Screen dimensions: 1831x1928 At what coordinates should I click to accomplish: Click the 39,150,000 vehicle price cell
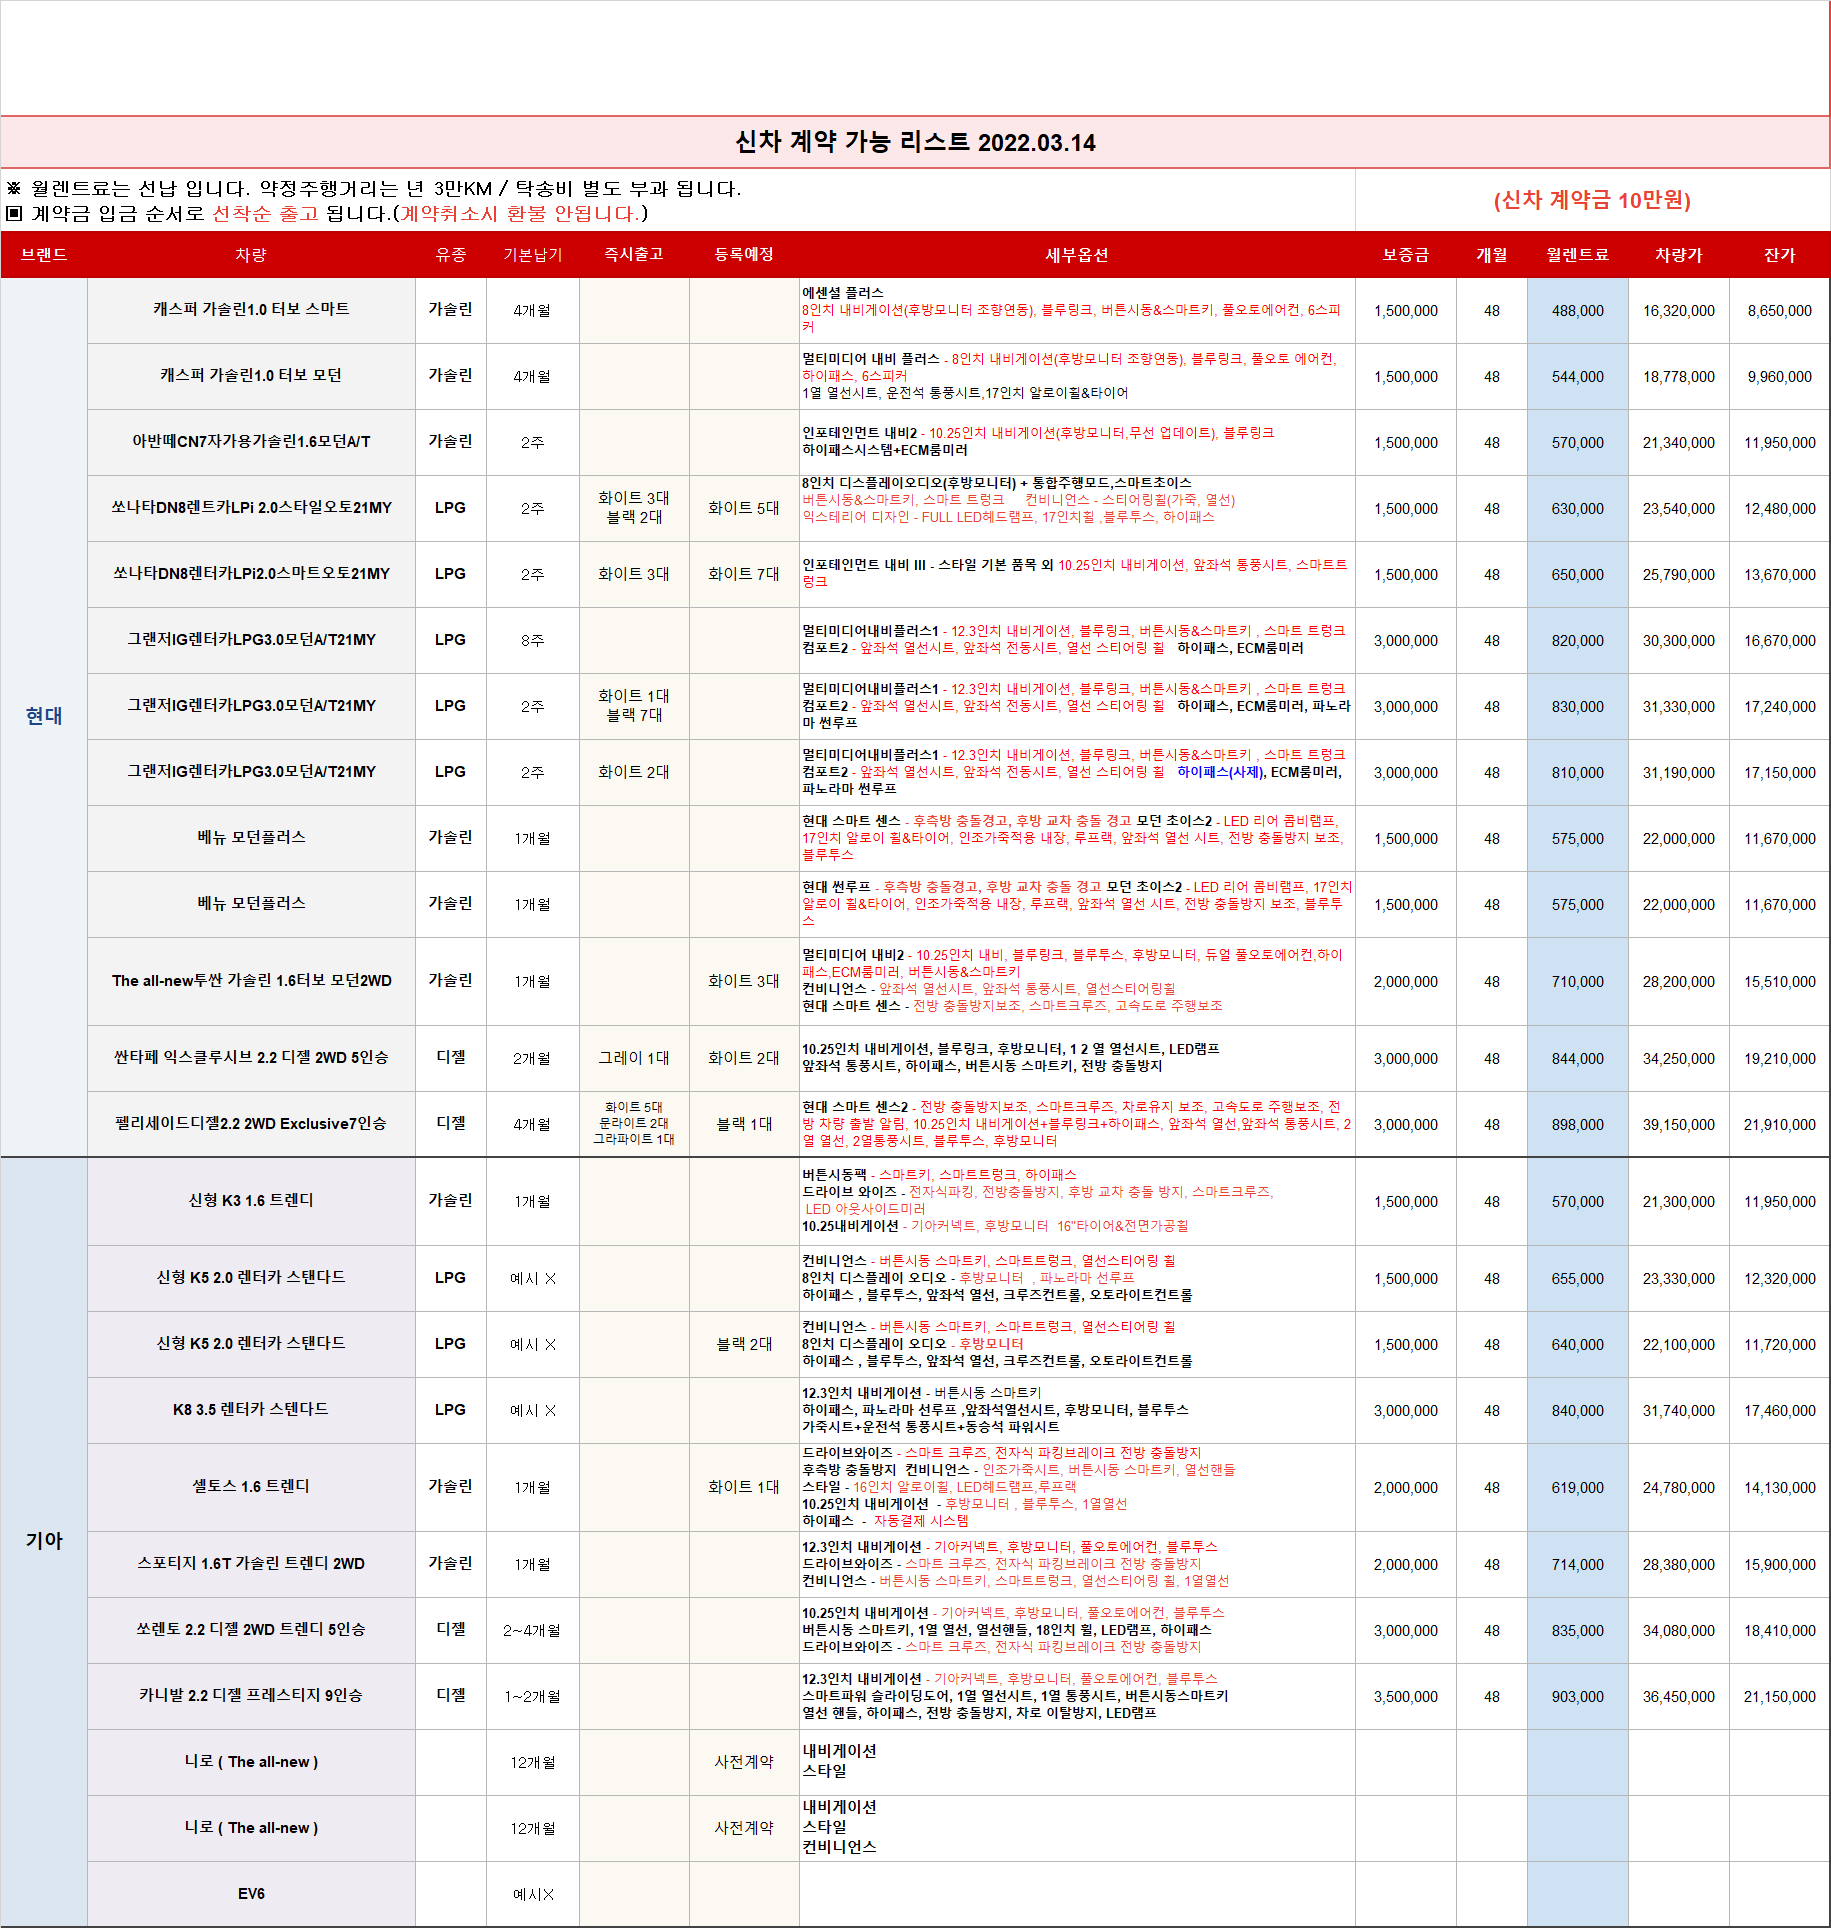(1678, 1125)
